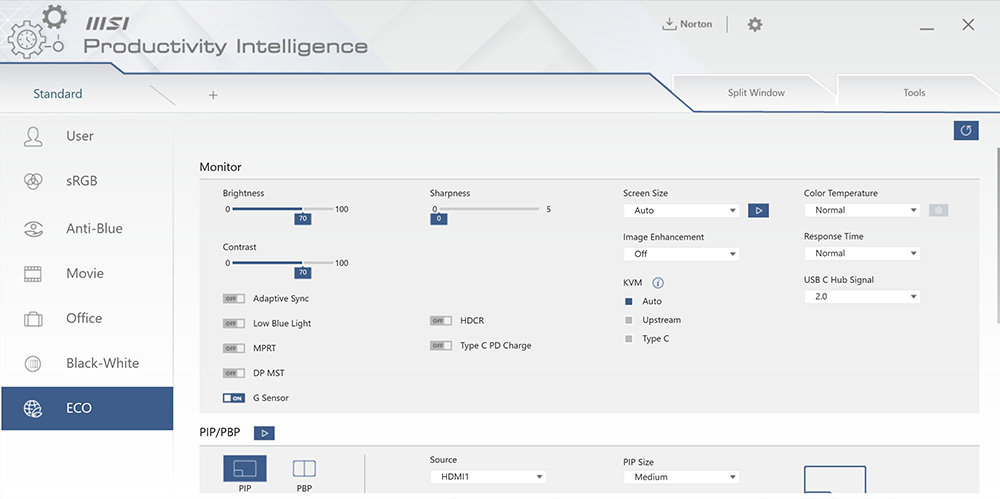Expand the Response Time dropdown
The height and width of the screenshot is (499, 1000).
(861, 253)
